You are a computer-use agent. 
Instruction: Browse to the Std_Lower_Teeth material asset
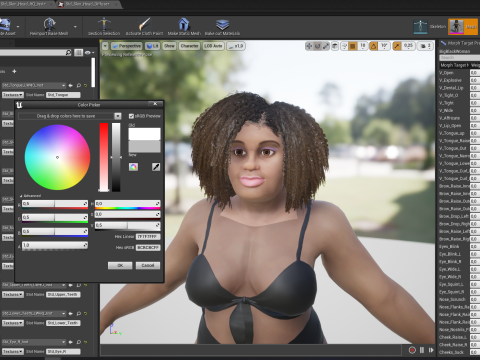[x=79, y=314]
